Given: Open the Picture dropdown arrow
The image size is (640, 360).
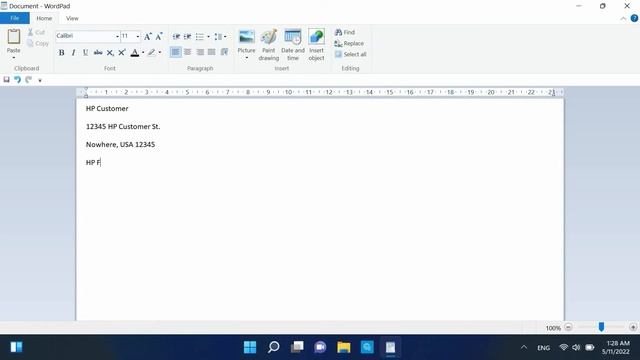Looking at the screenshot, I should point(247,58).
